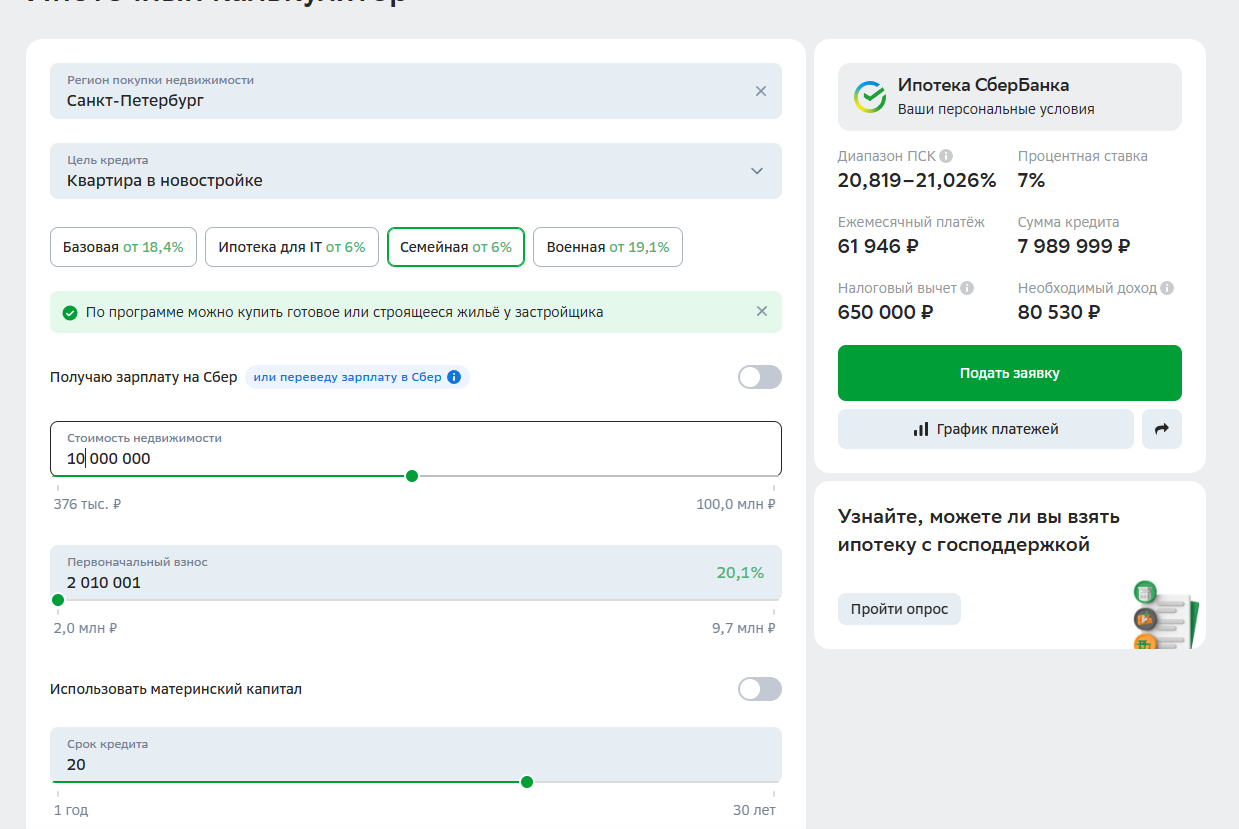Viewport: 1239px width, 829px height.
Task: Click the 1 год minimum term label
Action: tap(71, 810)
